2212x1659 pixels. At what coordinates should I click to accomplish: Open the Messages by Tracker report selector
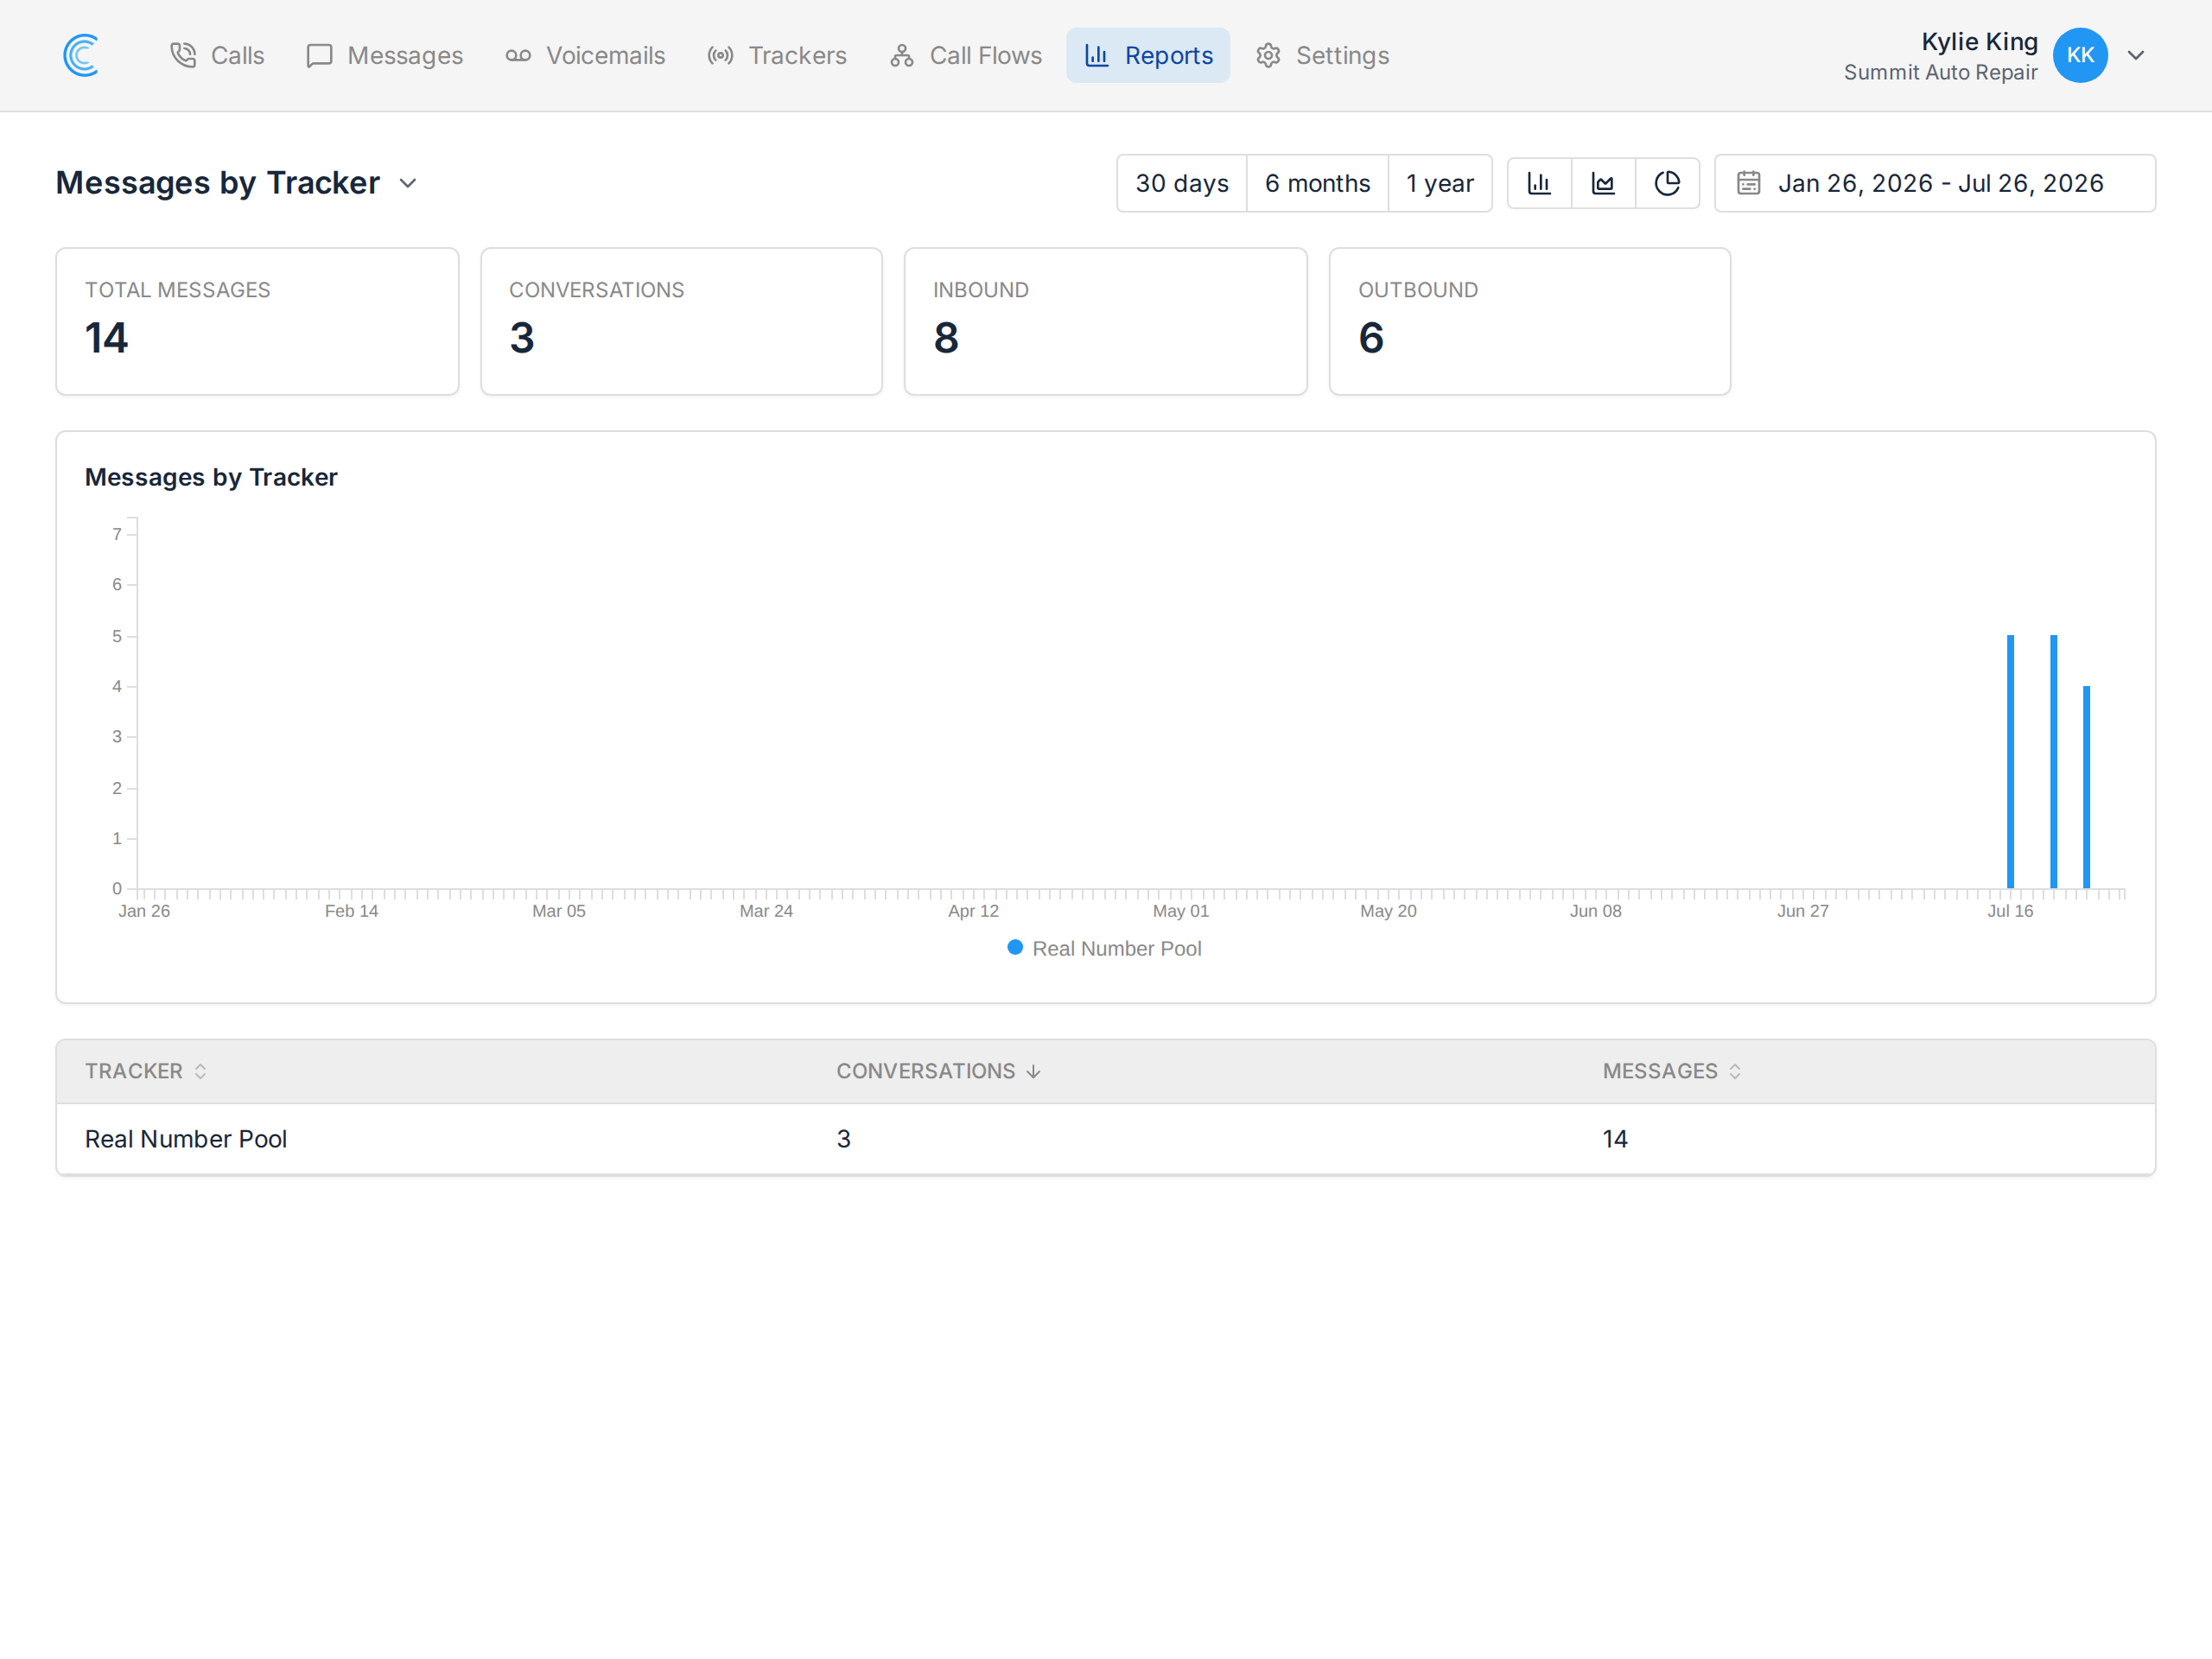236,183
